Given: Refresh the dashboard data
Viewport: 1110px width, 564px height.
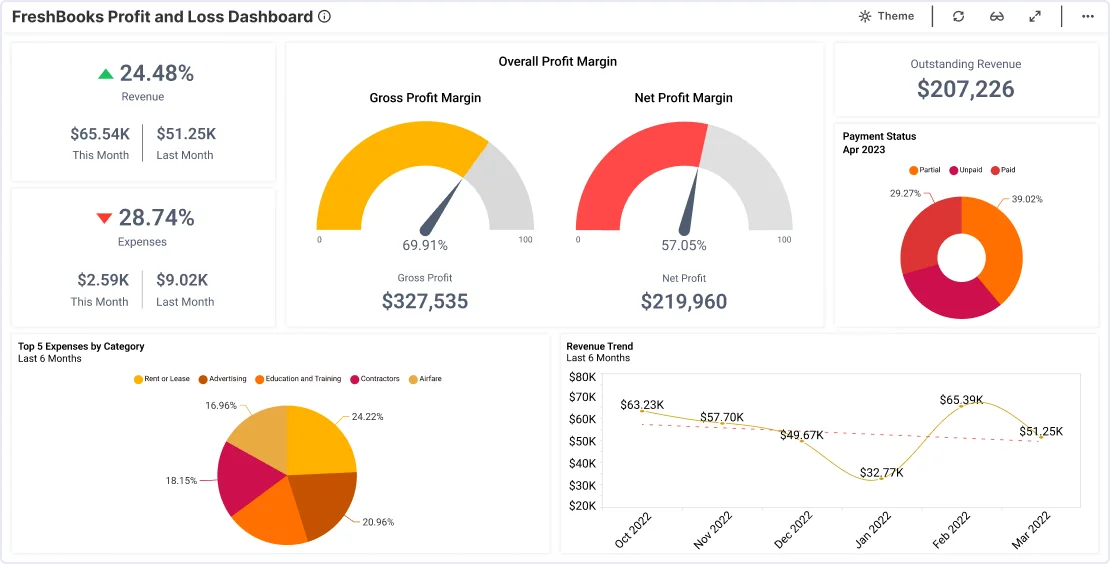Looking at the screenshot, I should (x=958, y=16).
